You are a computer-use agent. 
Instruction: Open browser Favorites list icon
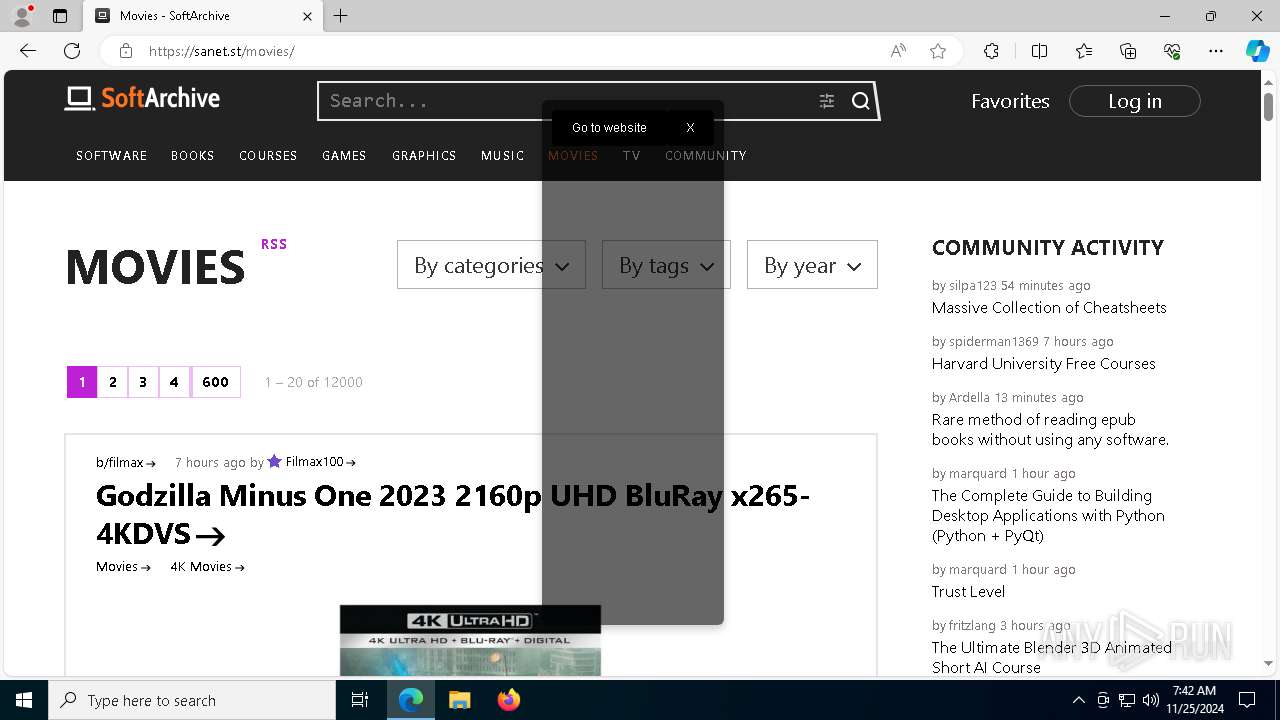[1084, 51]
